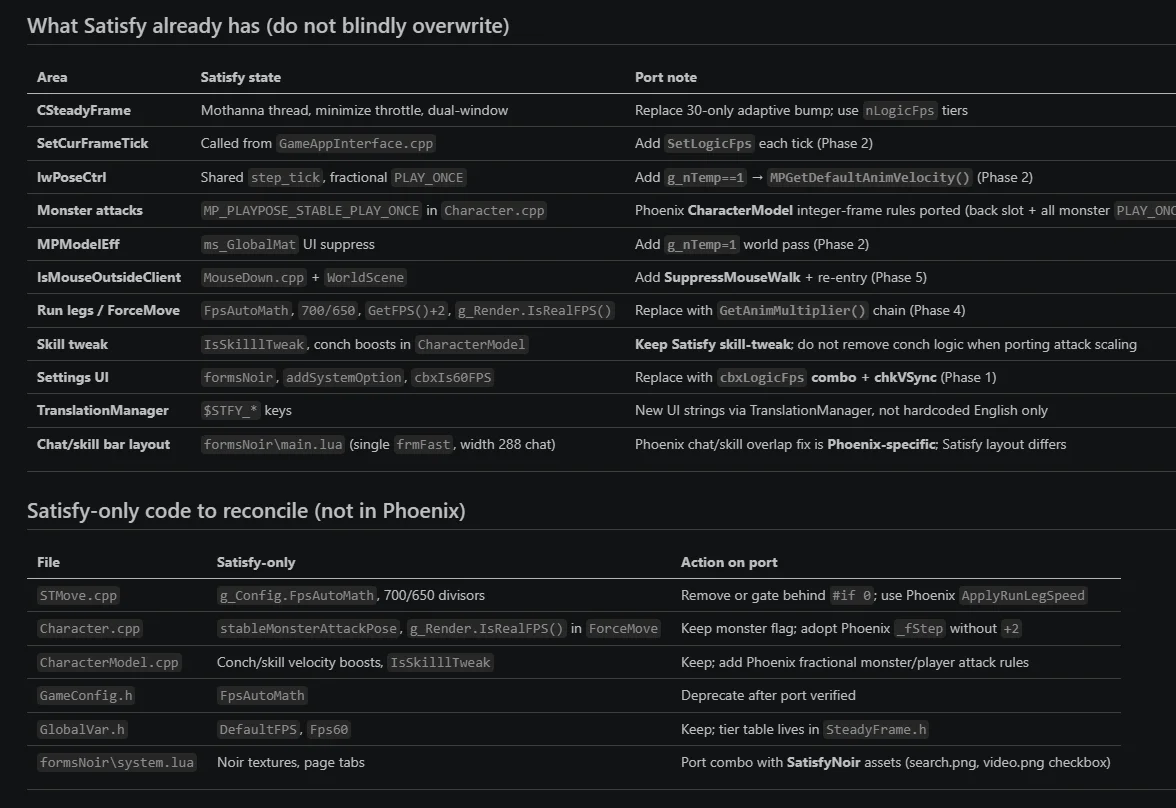1176x808 pixels.
Task: Select the "Monster attacks" row label
Action: point(90,210)
